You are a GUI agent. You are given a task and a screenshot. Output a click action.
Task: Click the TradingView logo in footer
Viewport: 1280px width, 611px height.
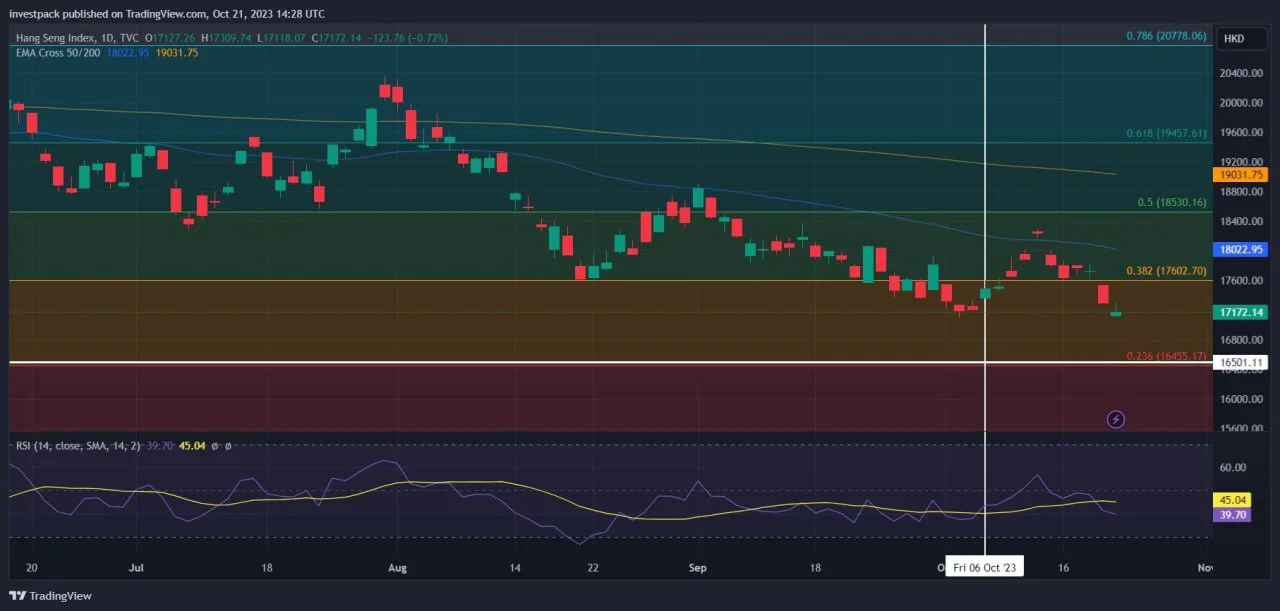pos(50,596)
